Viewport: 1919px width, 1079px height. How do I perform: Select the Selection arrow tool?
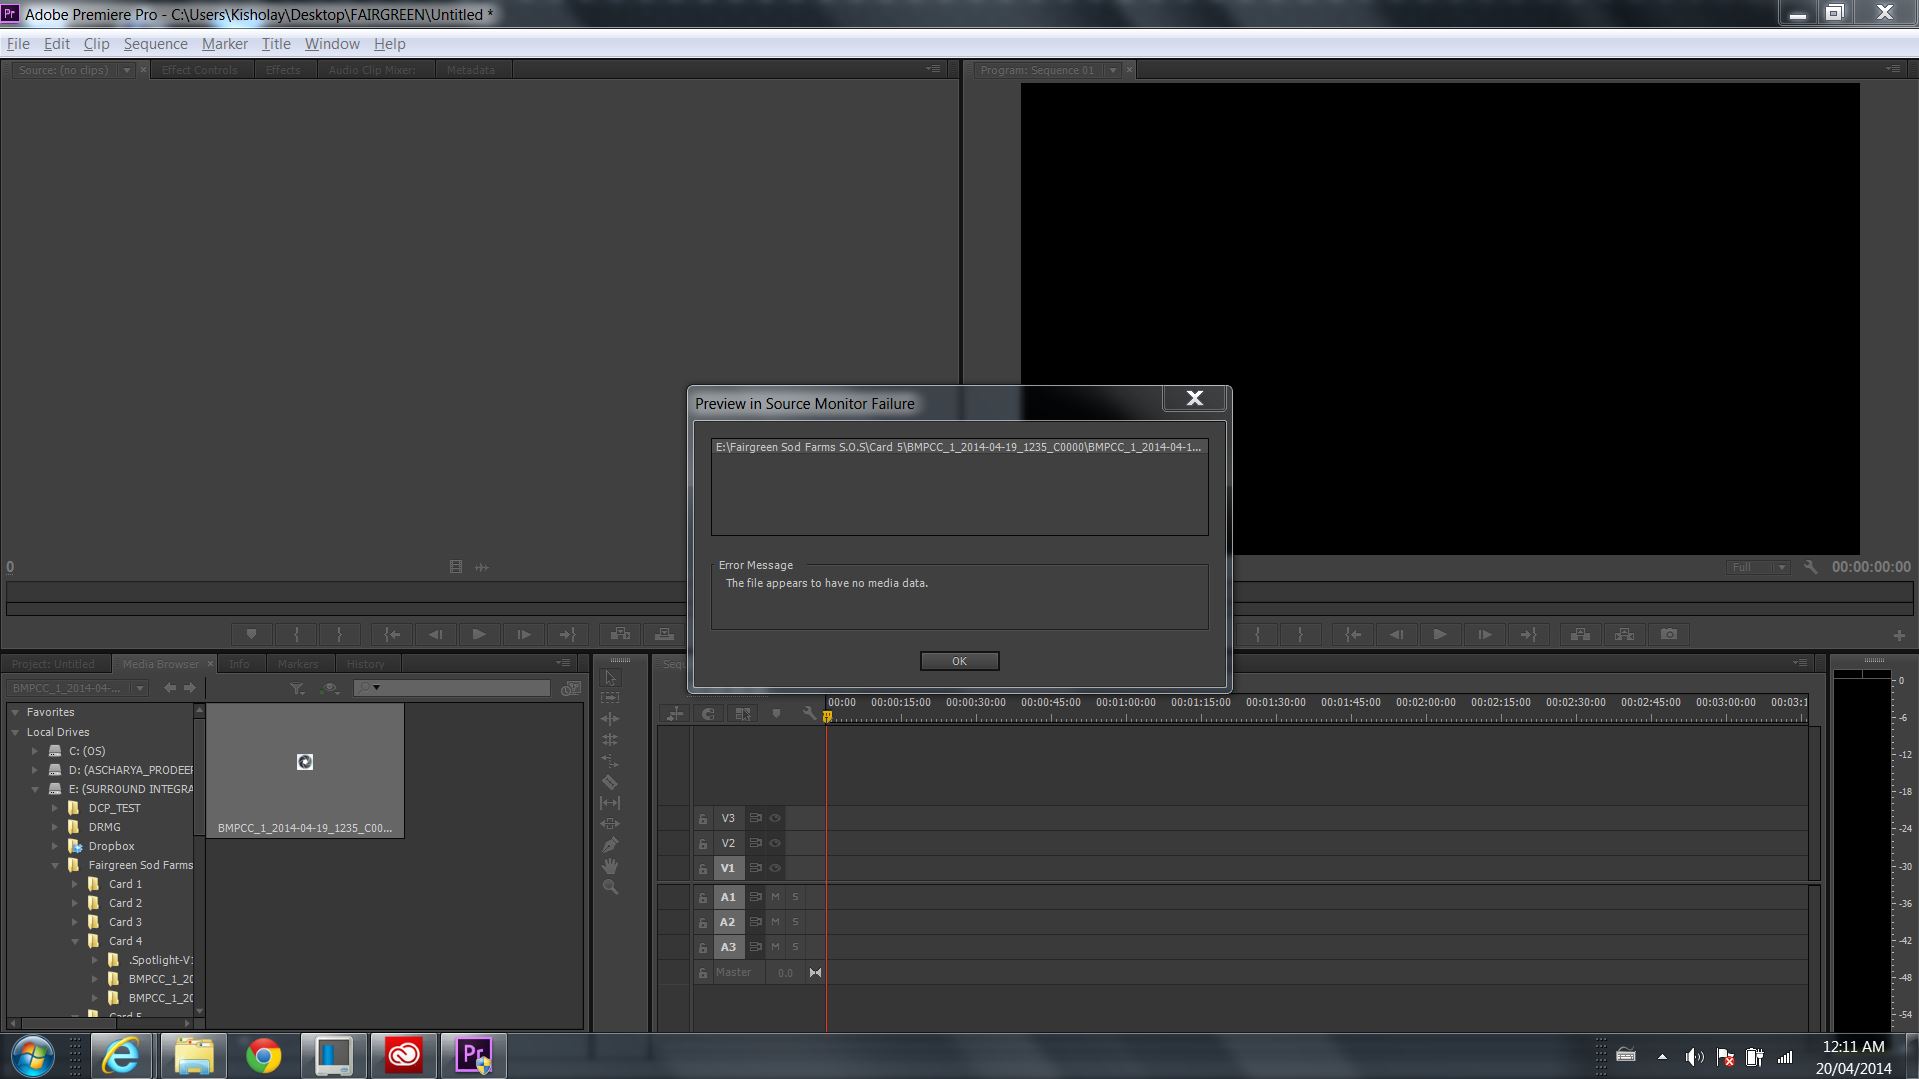[610, 677]
